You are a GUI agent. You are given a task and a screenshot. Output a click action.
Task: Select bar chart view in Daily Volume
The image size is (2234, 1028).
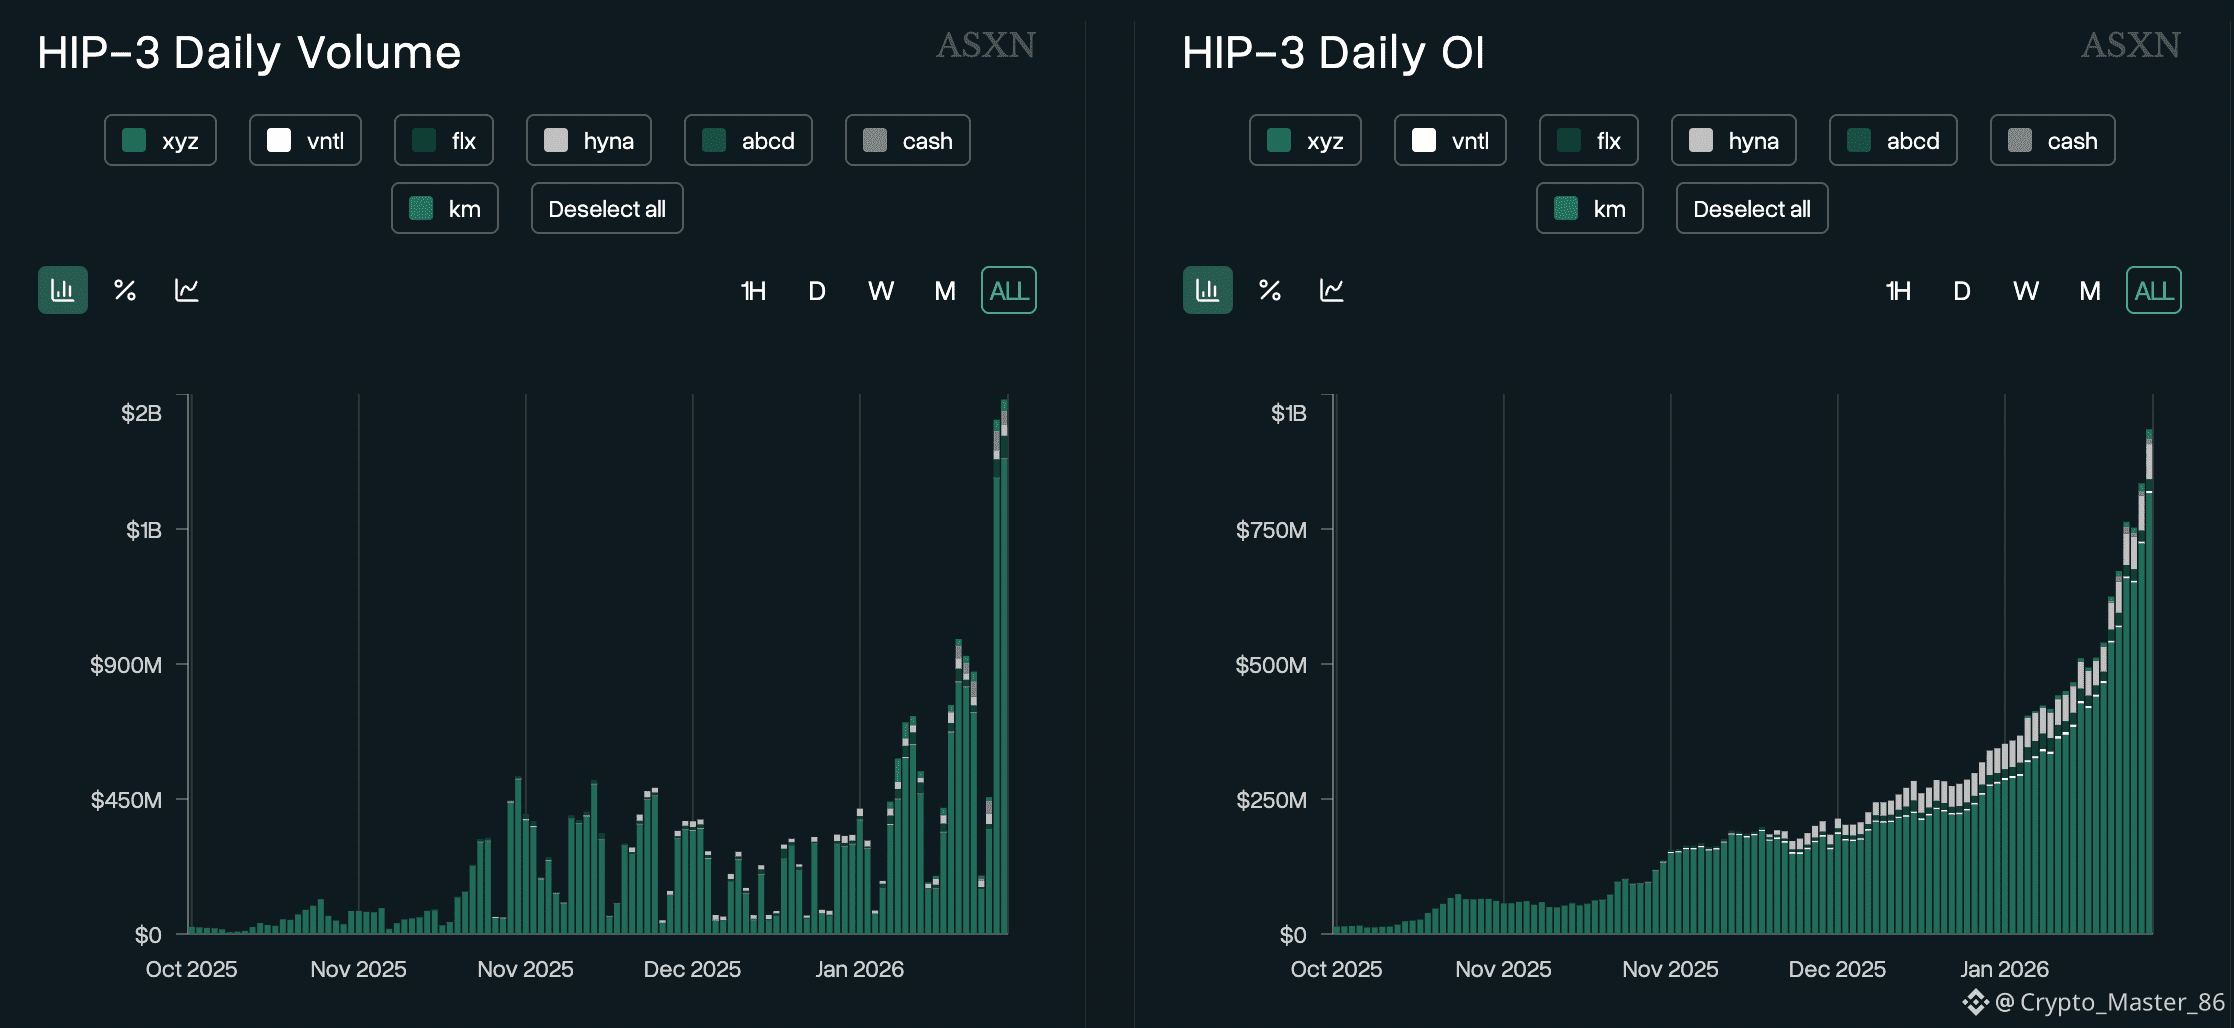coord(63,290)
